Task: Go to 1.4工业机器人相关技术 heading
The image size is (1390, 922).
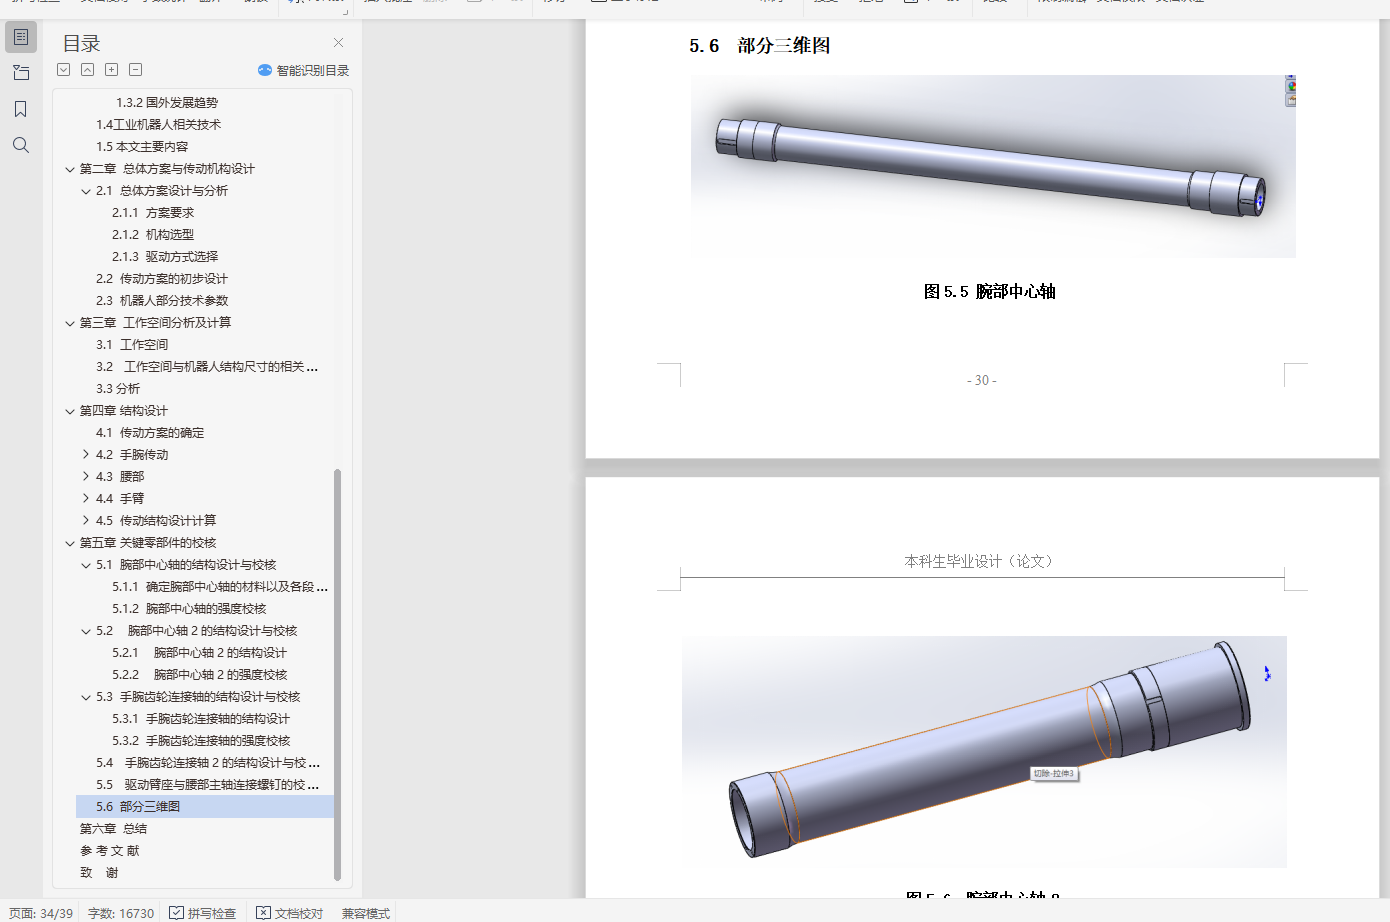Action: (158, 125)
